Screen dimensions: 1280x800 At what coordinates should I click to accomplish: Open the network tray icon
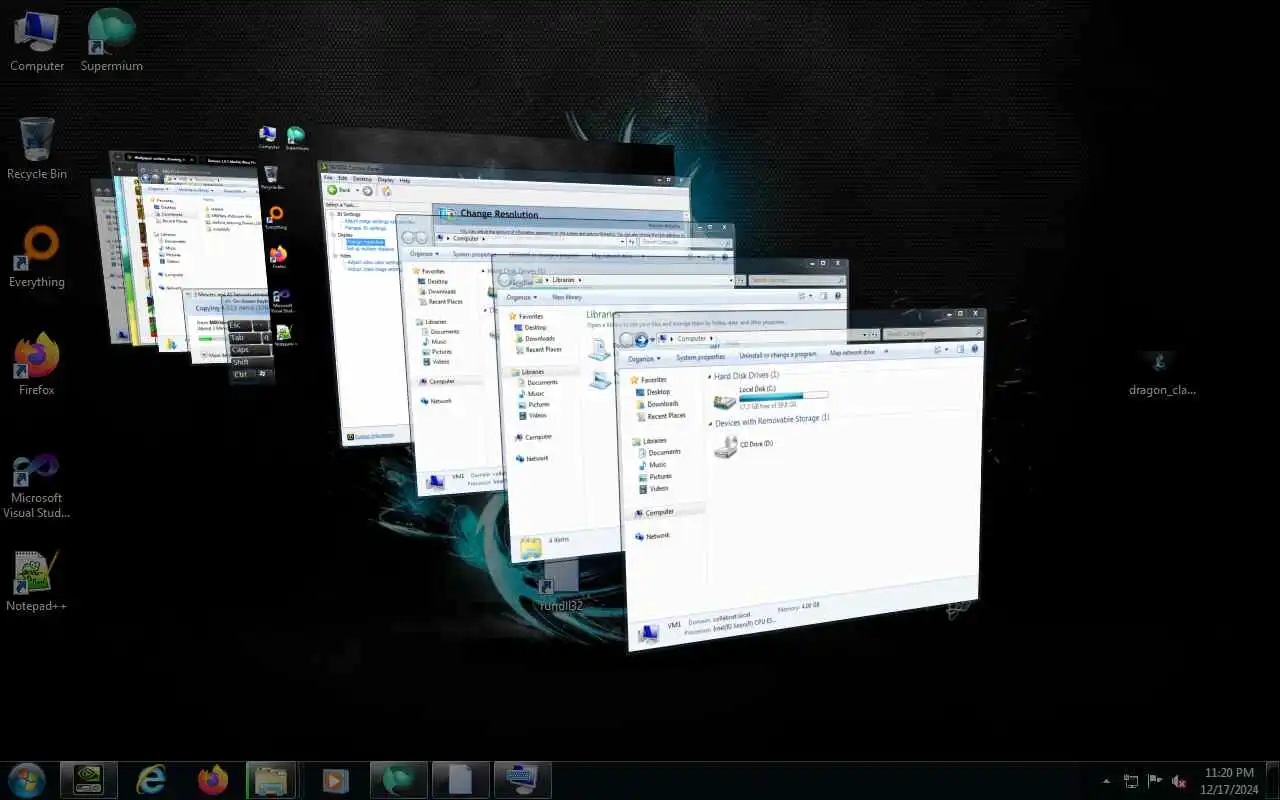point(1131,781)
